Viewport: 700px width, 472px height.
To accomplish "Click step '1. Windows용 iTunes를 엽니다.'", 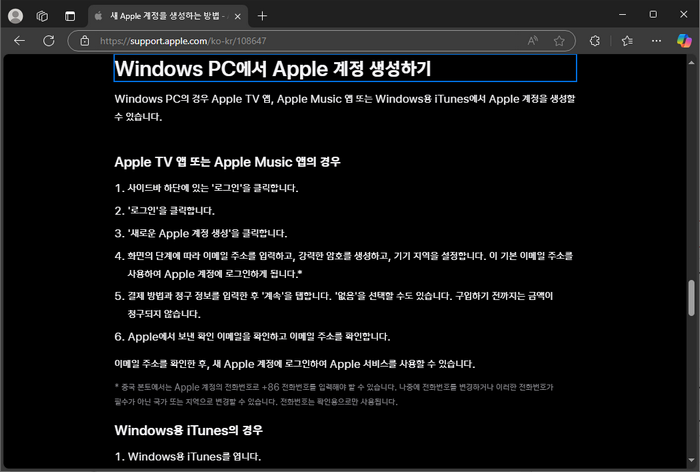I will (188, 456).
